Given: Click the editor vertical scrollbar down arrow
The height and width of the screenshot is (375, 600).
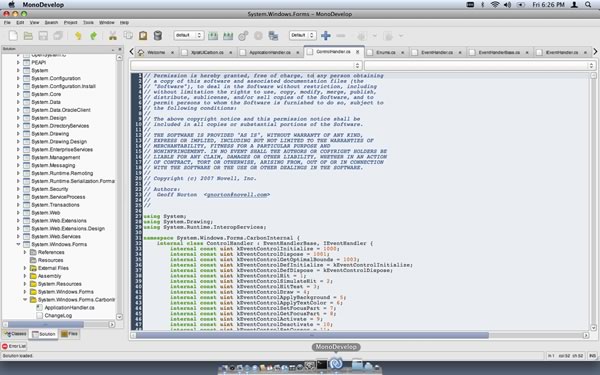Looking at the screenshot, I should (593, 328).
